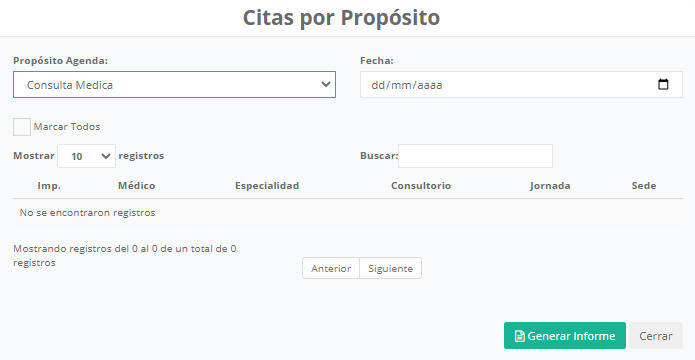Go to next page with Siguiente
695x360 pixels.
tap(390, 268)
